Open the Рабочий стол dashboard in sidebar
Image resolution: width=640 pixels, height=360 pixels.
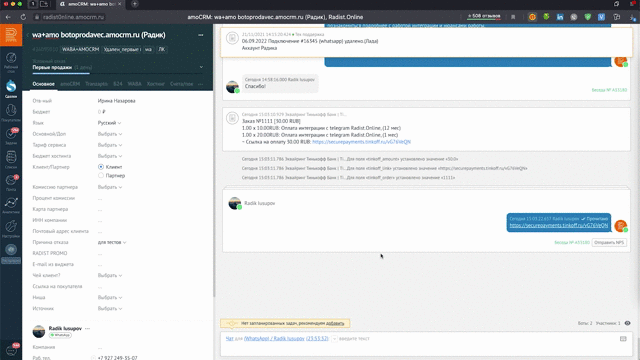11,62
